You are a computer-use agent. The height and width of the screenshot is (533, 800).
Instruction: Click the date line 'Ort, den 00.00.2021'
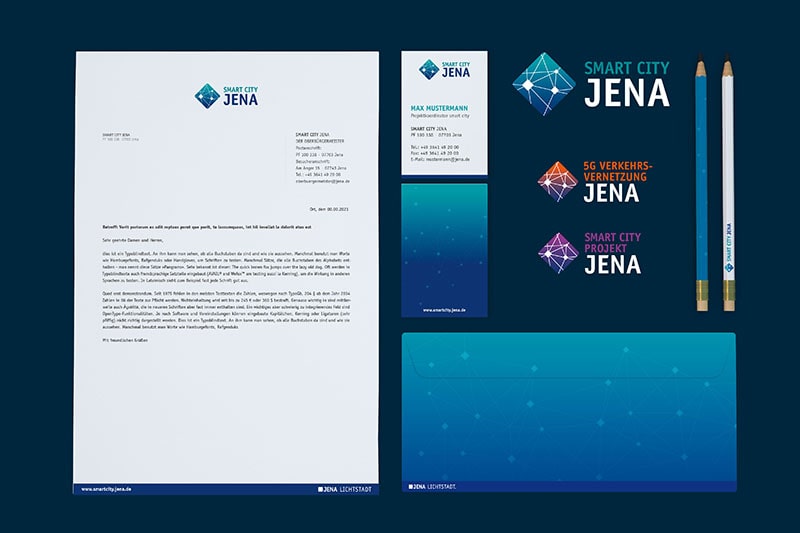pos(329,209)
